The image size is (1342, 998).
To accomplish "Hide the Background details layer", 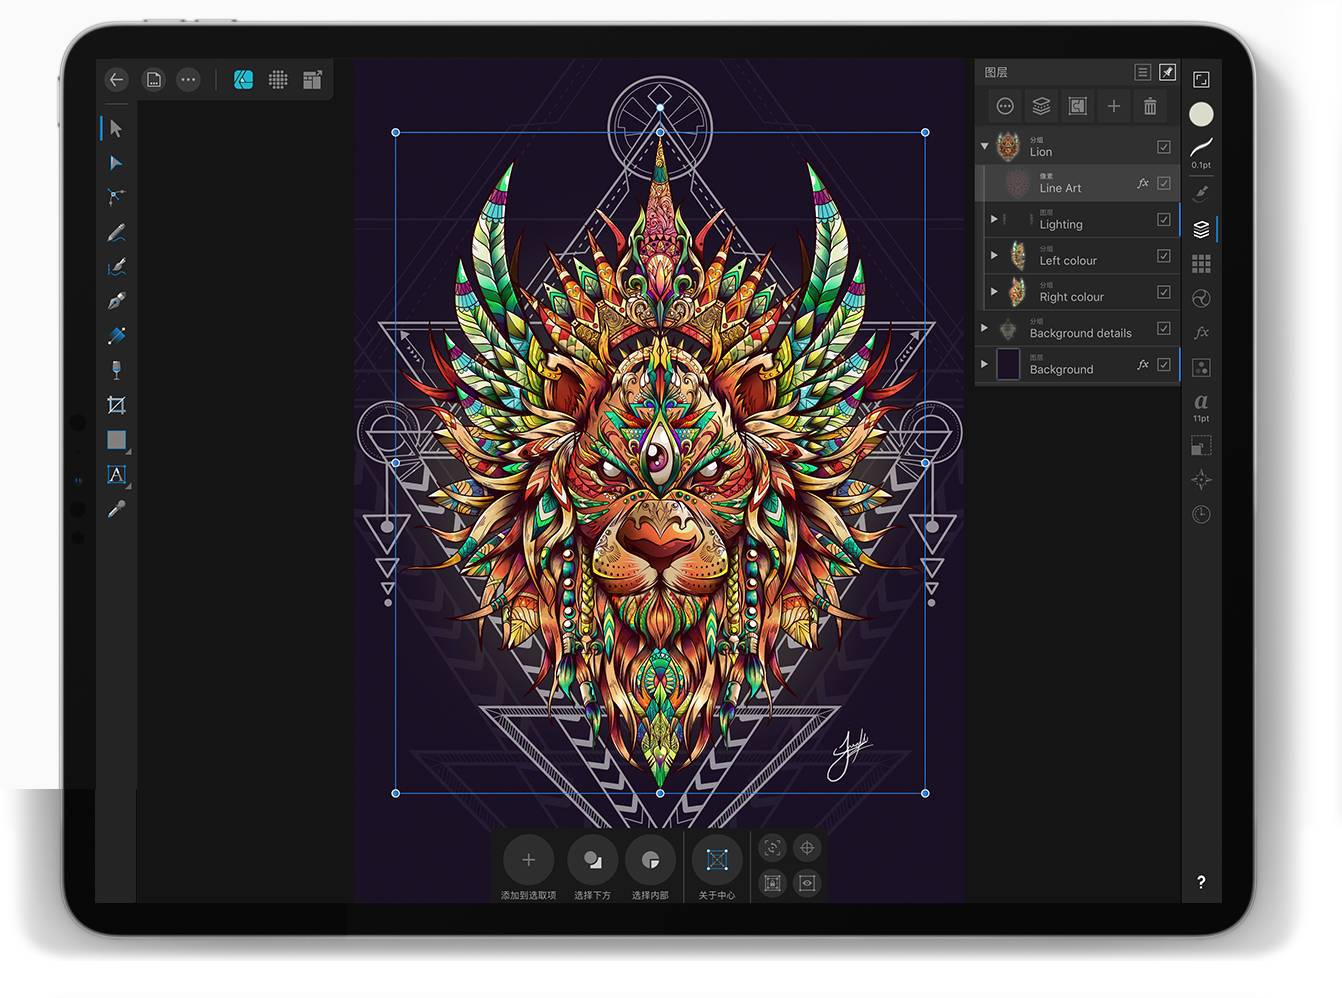I will tap(1164, 328).
